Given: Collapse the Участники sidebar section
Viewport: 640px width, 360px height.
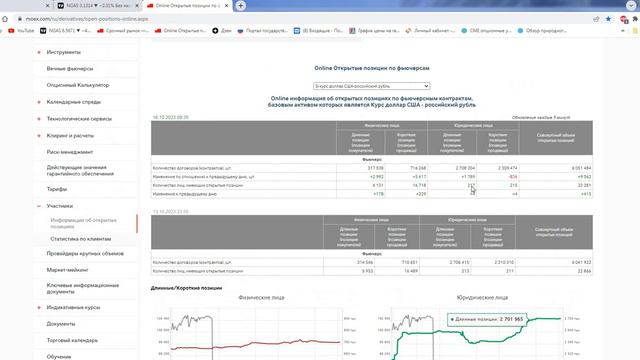Looking at the screenshot, I should [x=39, y=206].
